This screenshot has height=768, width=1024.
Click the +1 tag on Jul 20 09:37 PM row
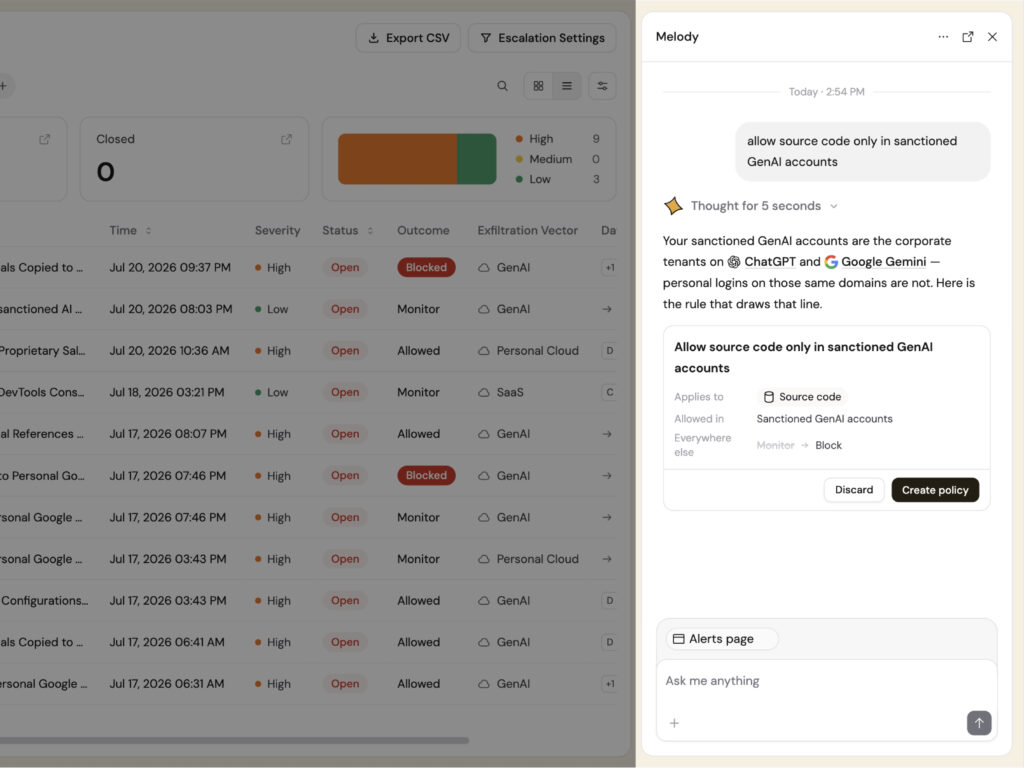[609, 268]
